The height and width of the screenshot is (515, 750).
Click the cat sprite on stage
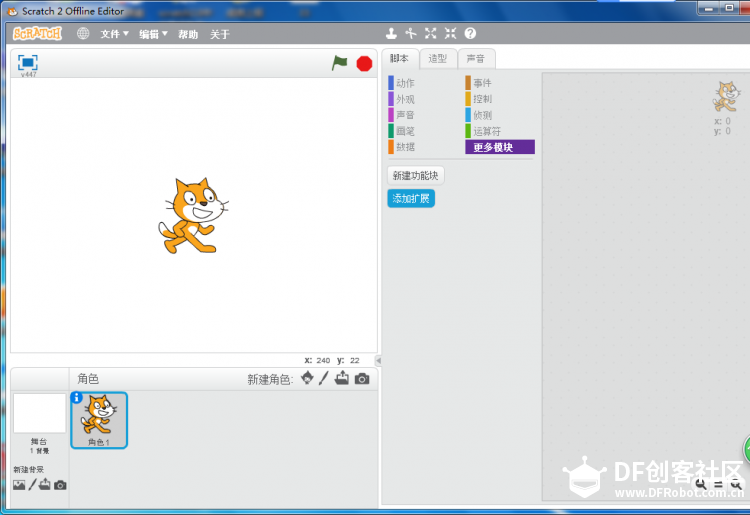pyautogui.click(x=193, y=216)
